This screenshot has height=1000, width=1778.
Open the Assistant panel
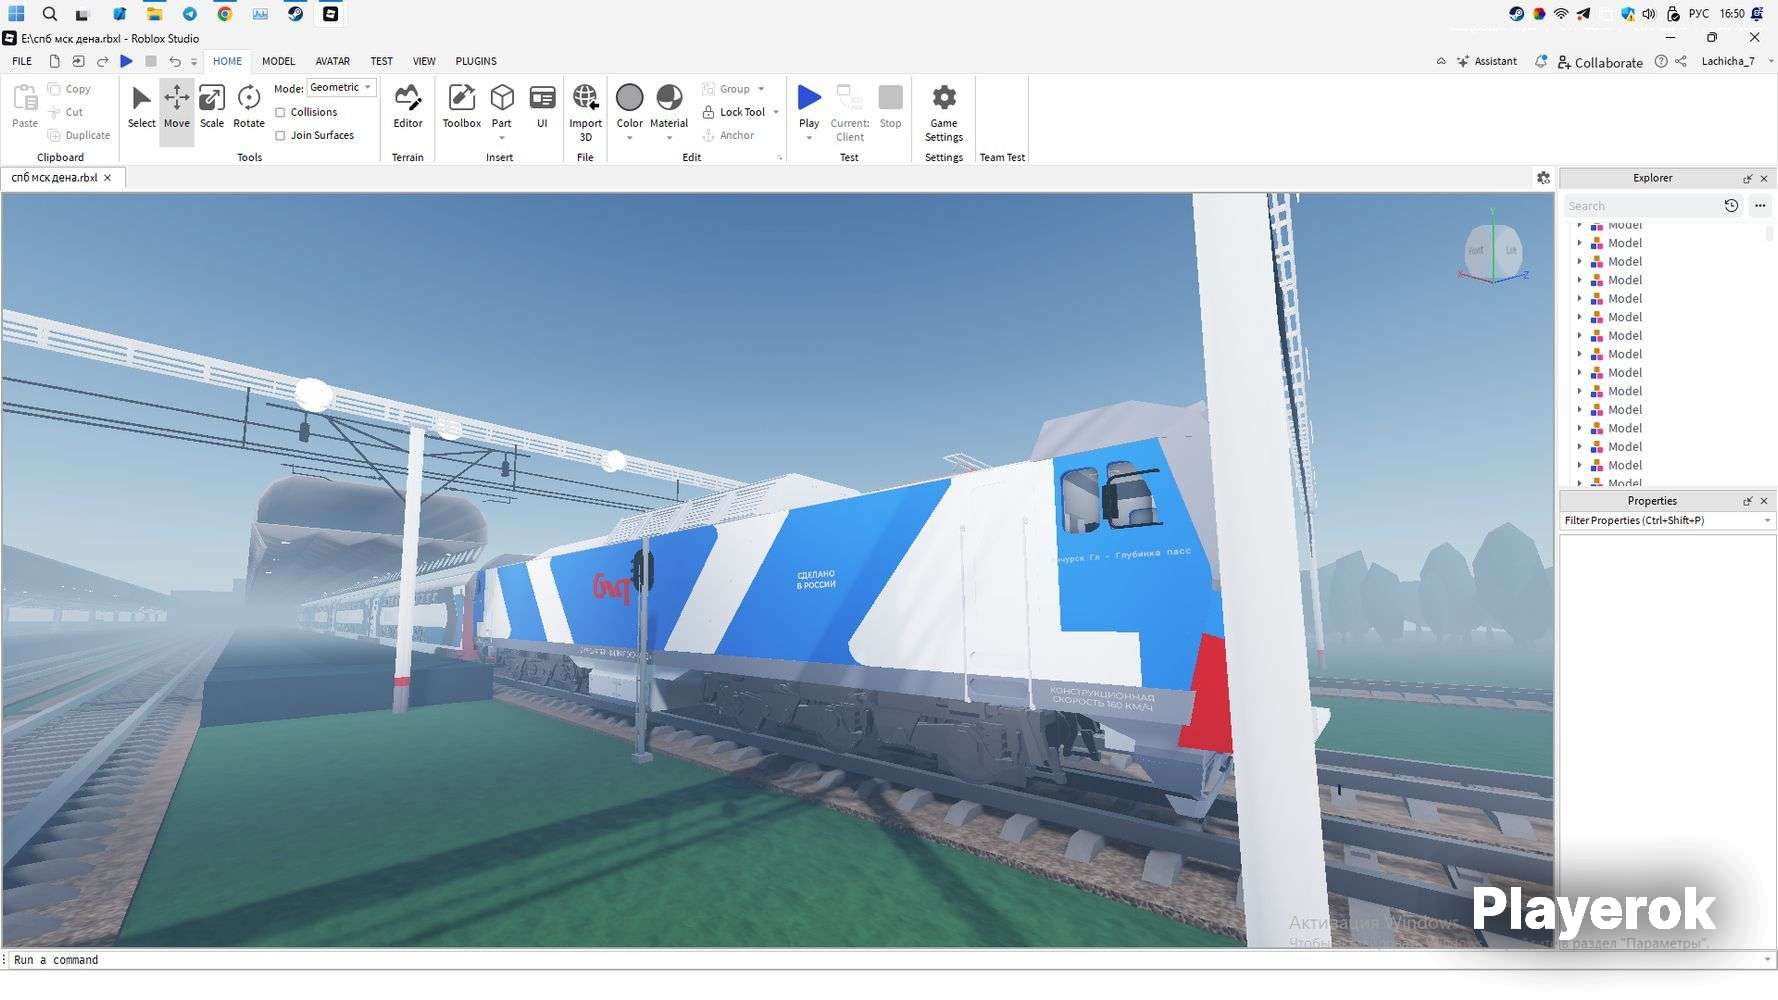click(x=1487, y=61)
